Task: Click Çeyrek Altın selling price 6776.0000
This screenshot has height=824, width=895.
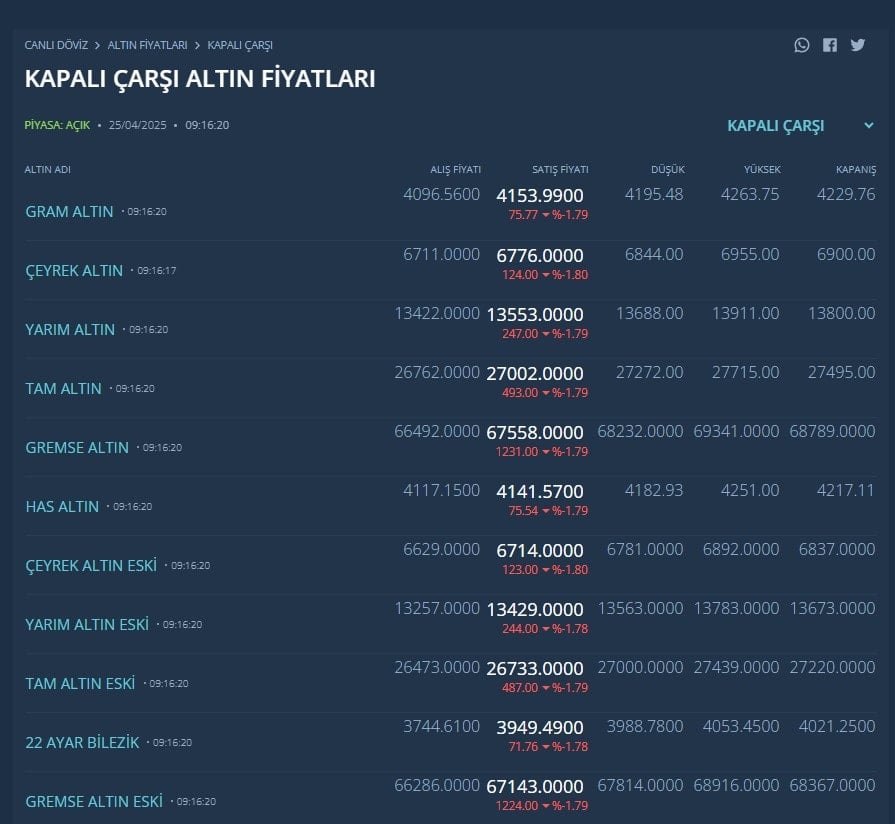Action: [540, 256]
